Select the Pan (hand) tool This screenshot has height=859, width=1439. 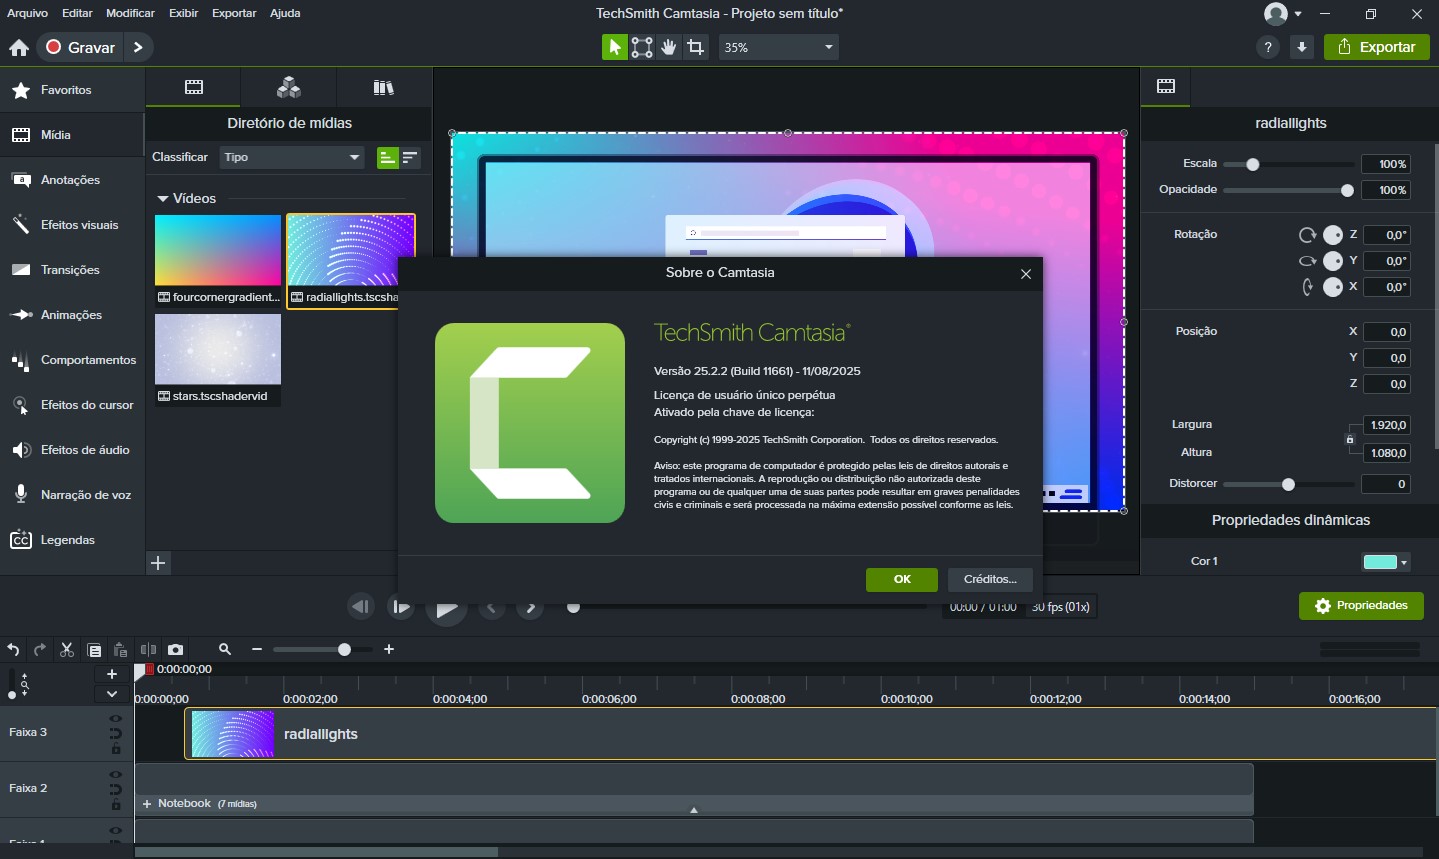668,46
